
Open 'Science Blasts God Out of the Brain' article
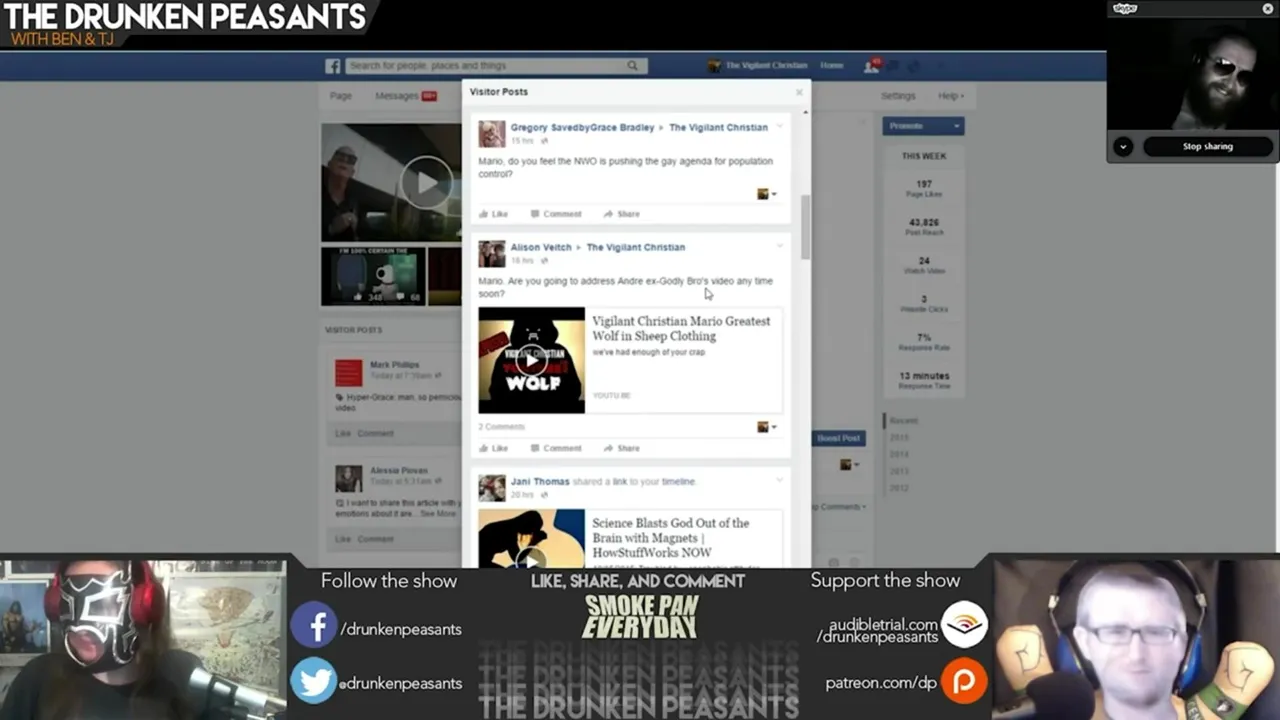tap(670, 537)
